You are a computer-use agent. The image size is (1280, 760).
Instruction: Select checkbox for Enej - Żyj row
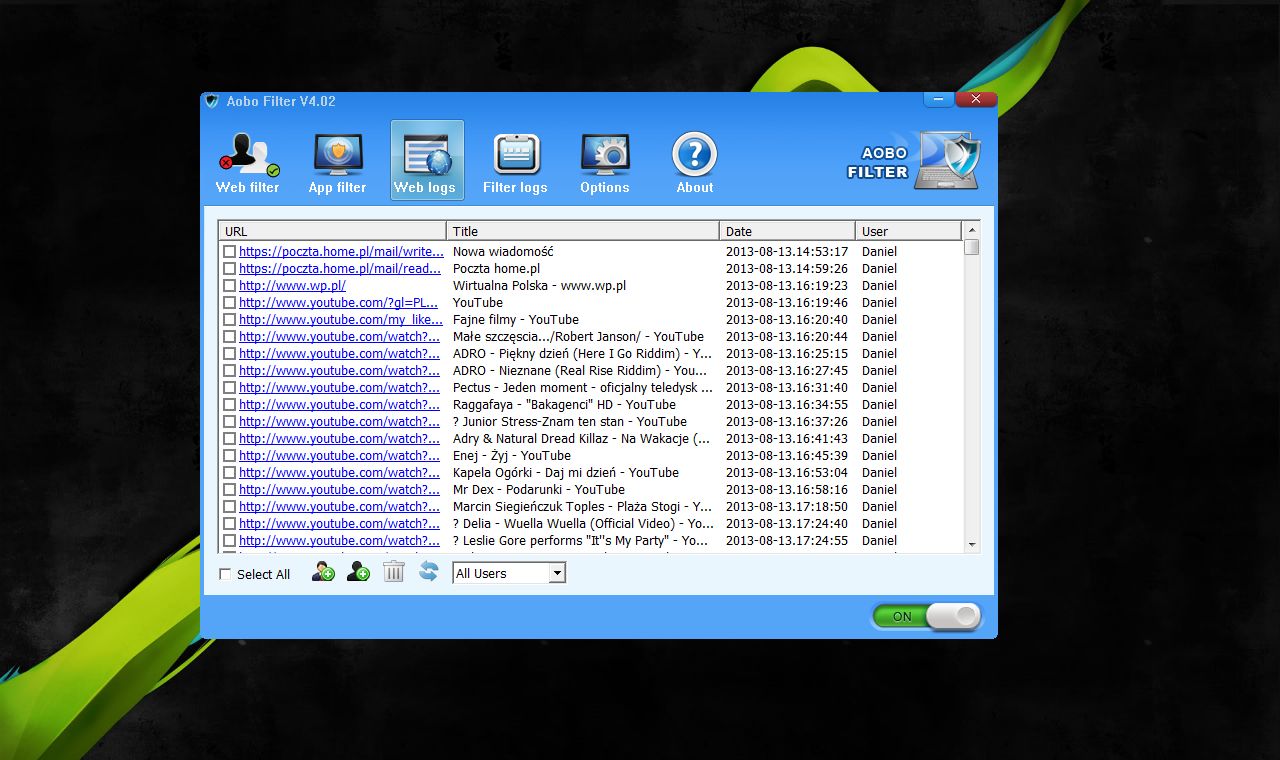pyautogui.click(x=230, y=456)
